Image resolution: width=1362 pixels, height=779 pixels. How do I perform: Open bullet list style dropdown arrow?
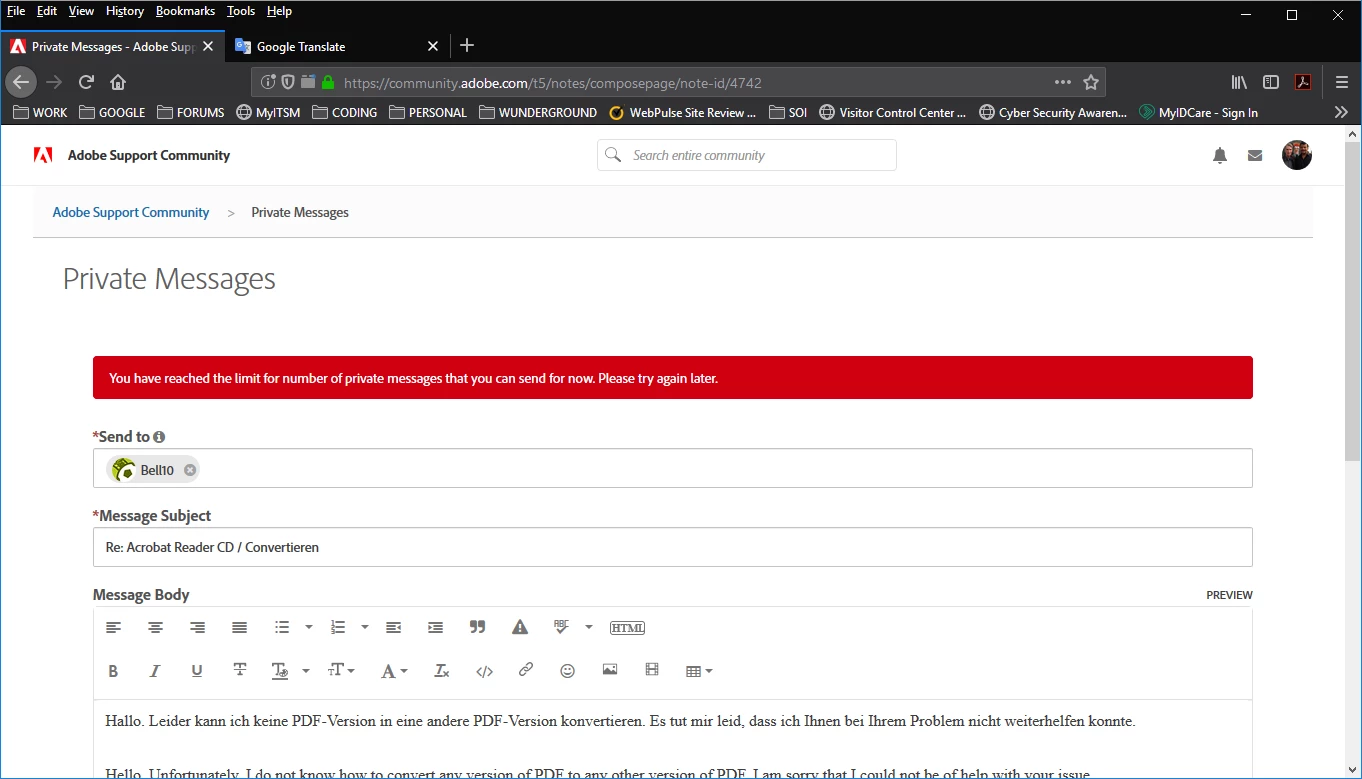(x=309, y=628)
